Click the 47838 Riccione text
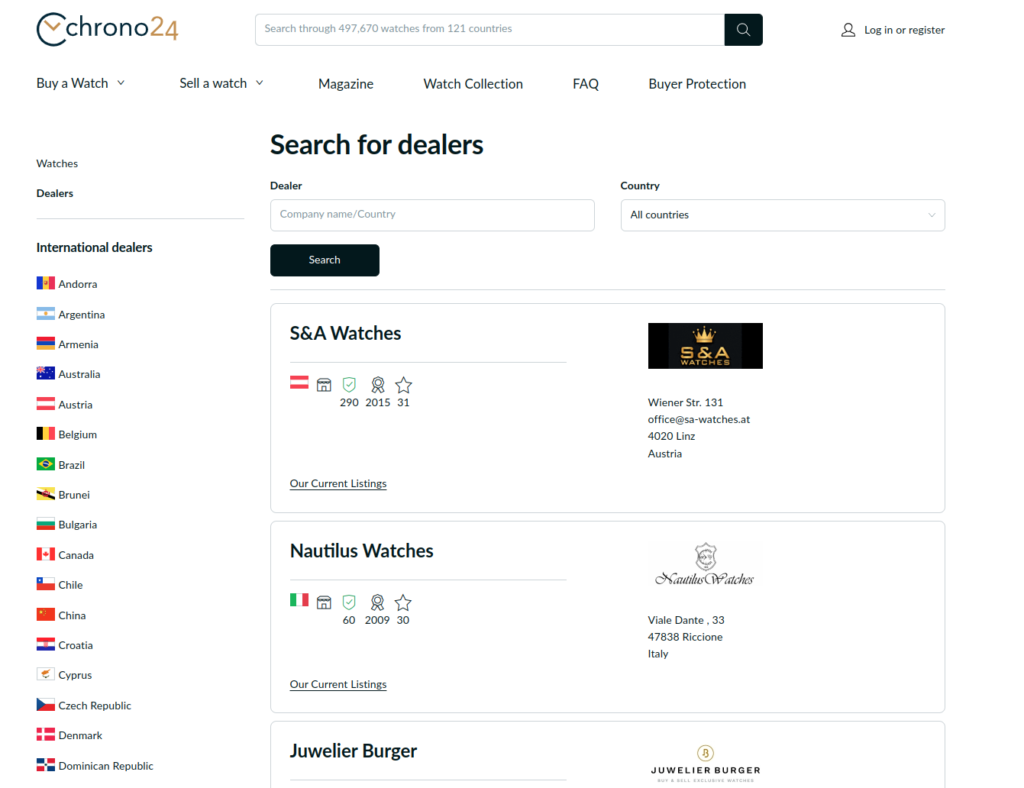 tap(685, 637)
